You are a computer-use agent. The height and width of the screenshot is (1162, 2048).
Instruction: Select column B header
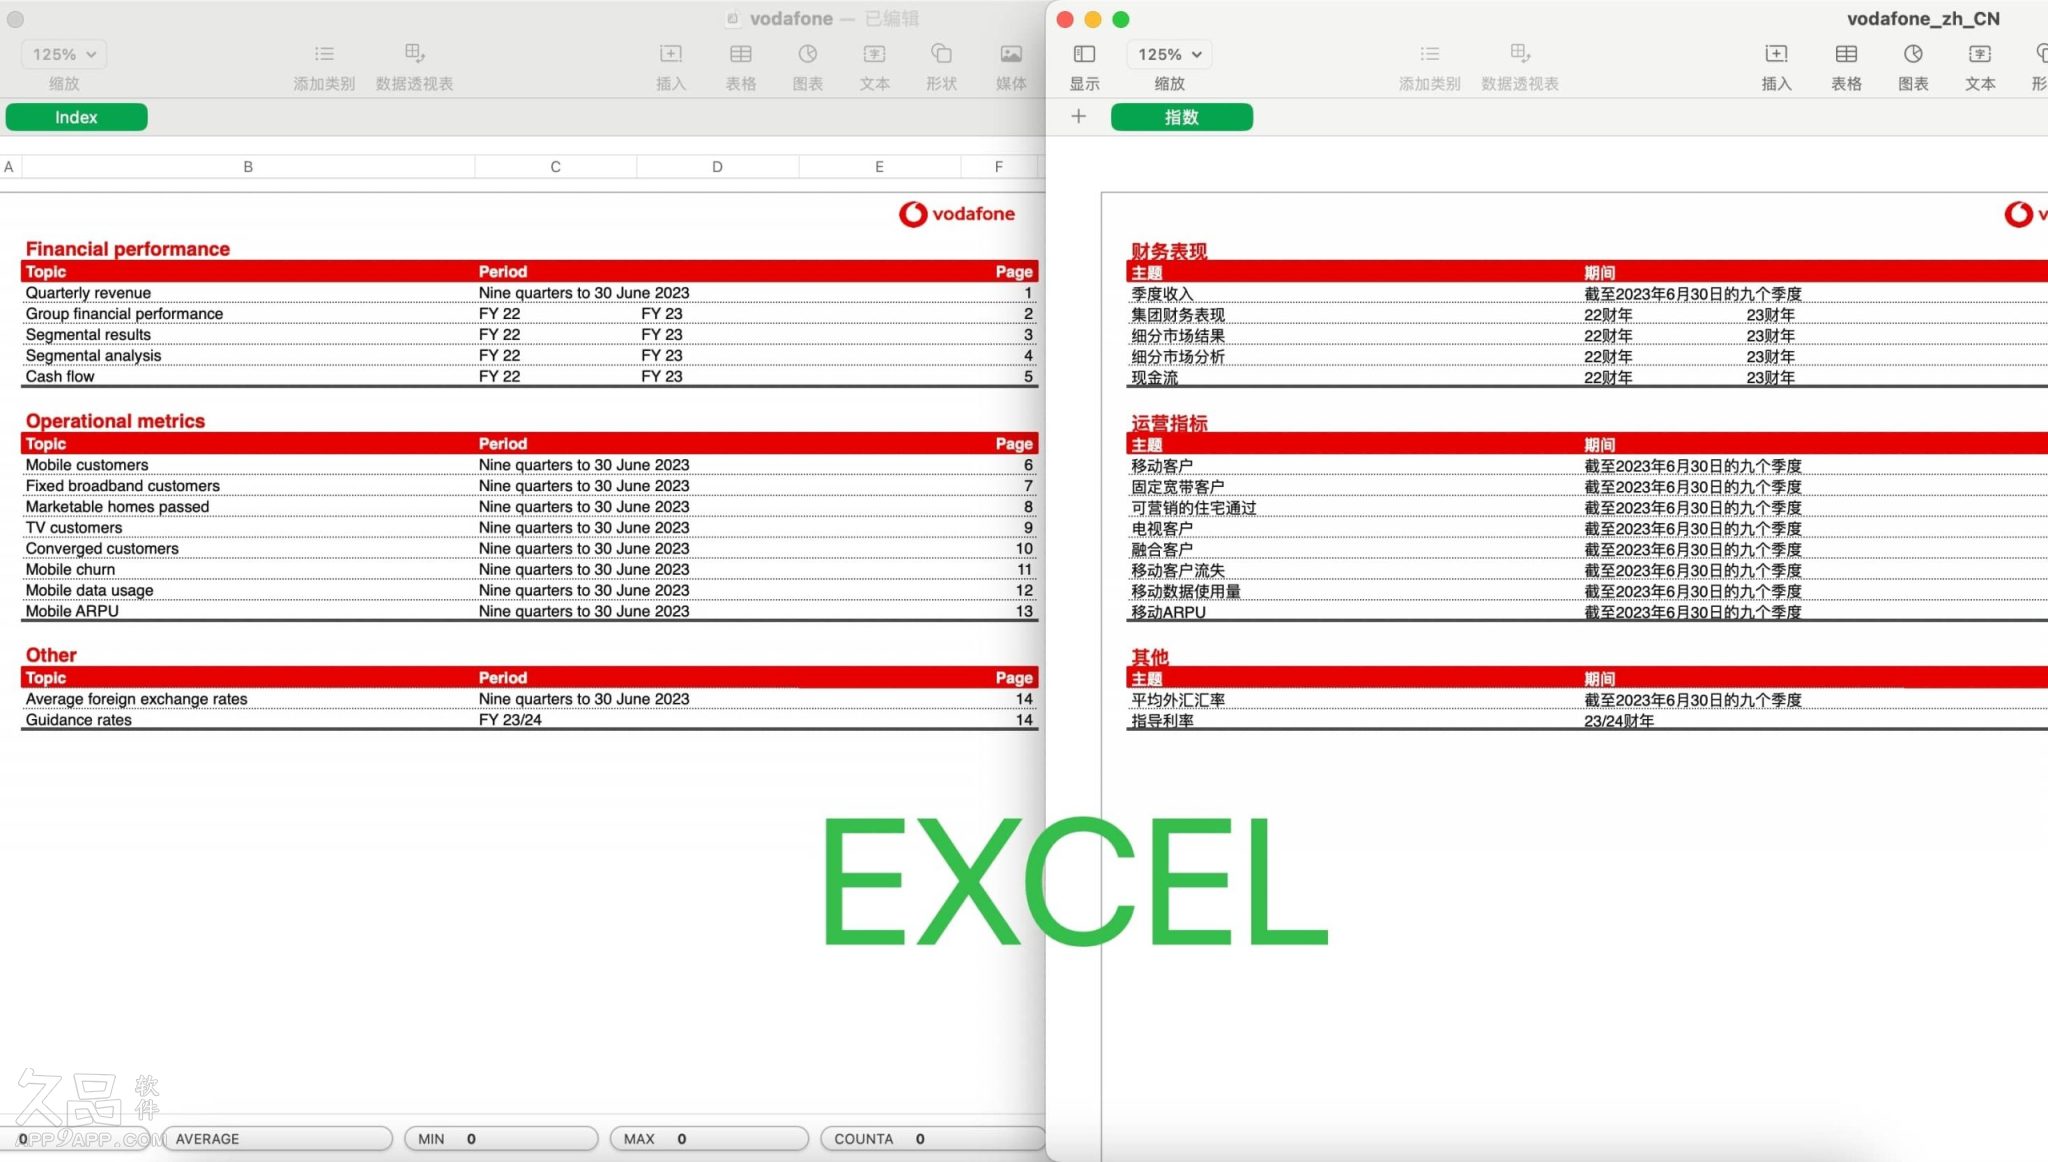tap(248, 167)
